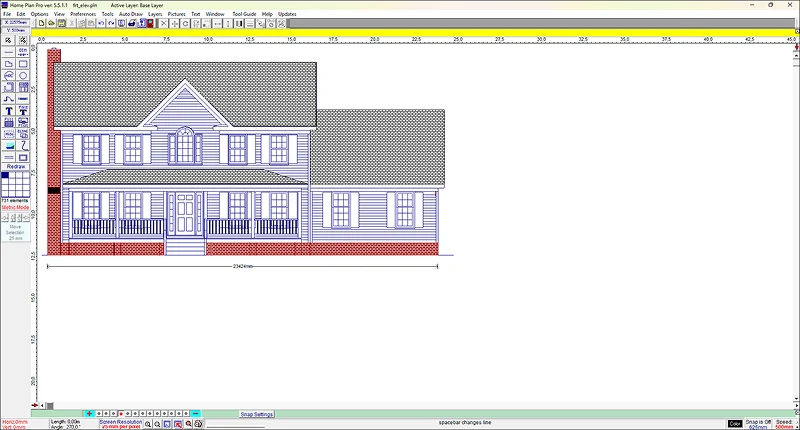Select the freehand hook curve tool

(x=23, y=146)
